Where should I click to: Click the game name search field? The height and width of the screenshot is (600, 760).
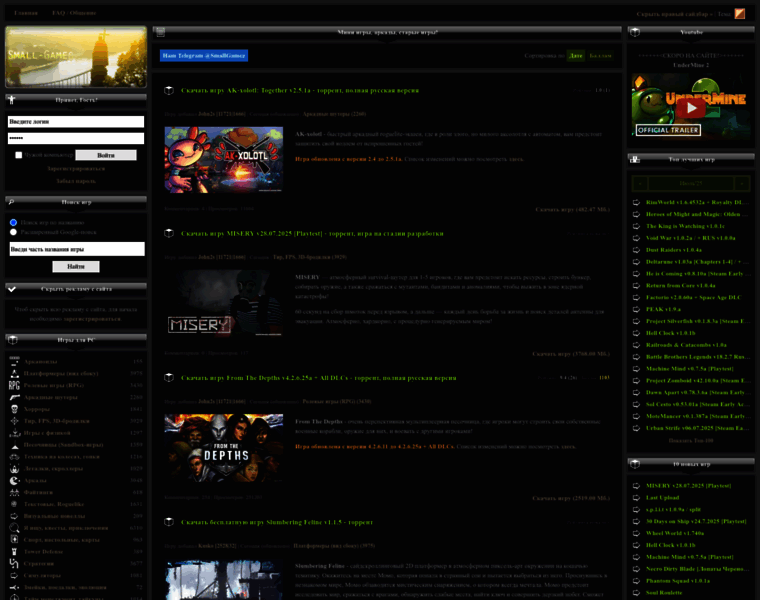(77, 249)
